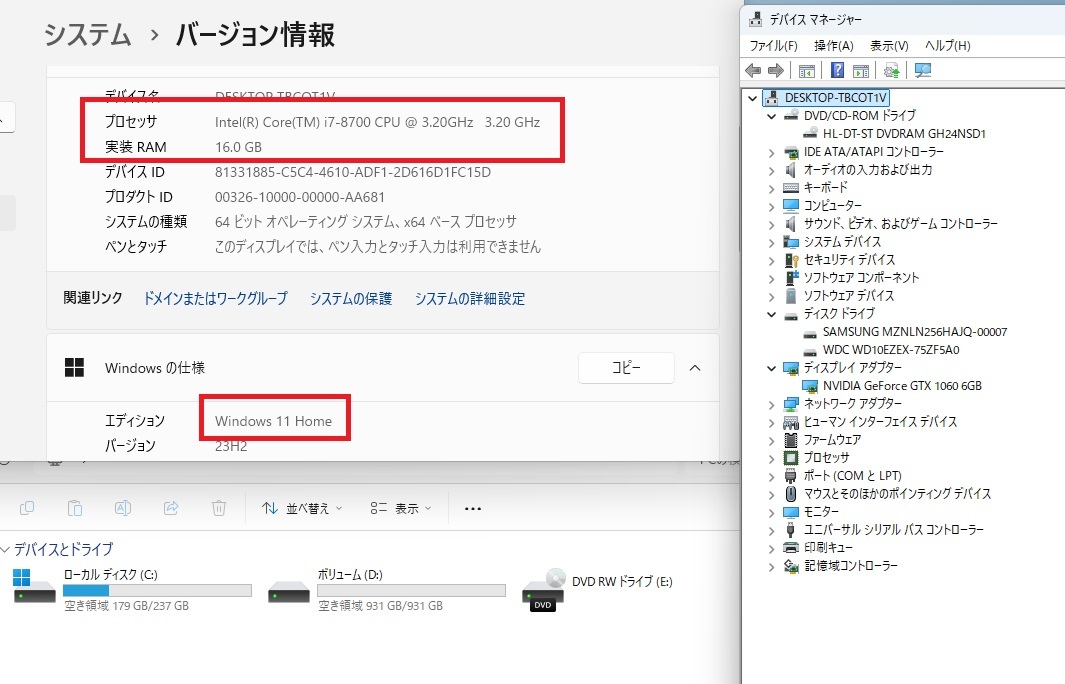The width and height of the screenshot is (1065, 684).
Task: Click the Device Manager title bar icon
Action: point(755,19)
